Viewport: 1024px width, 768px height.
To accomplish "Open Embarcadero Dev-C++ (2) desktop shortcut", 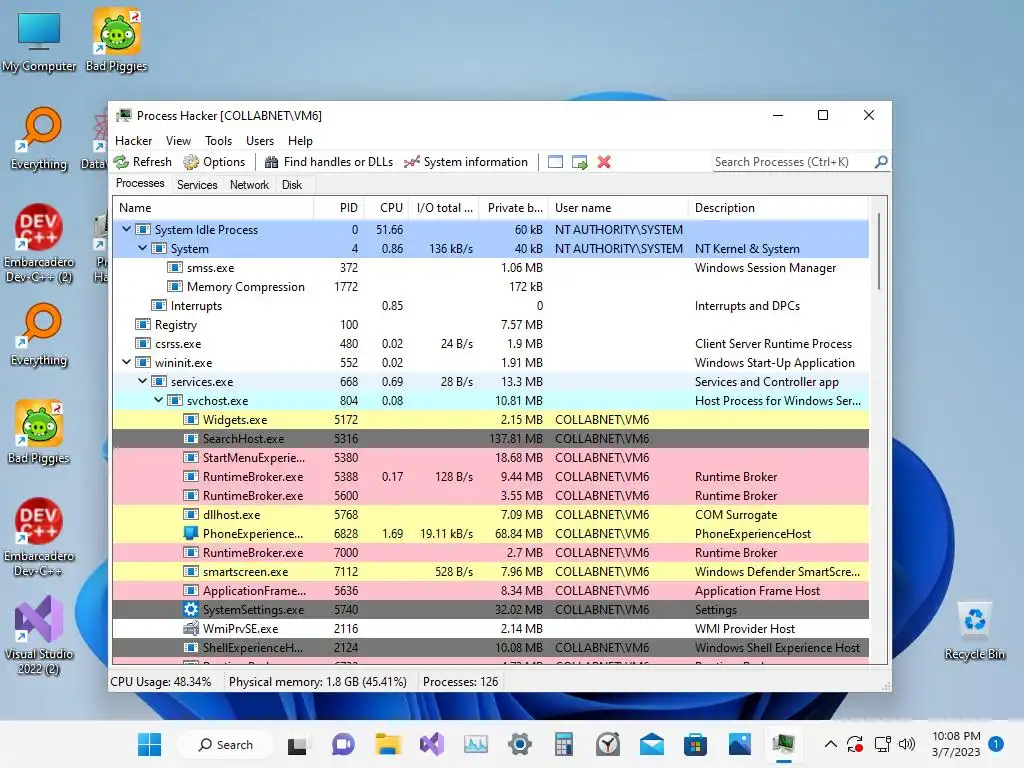I will pyautogui.click(x=39, y=243).
